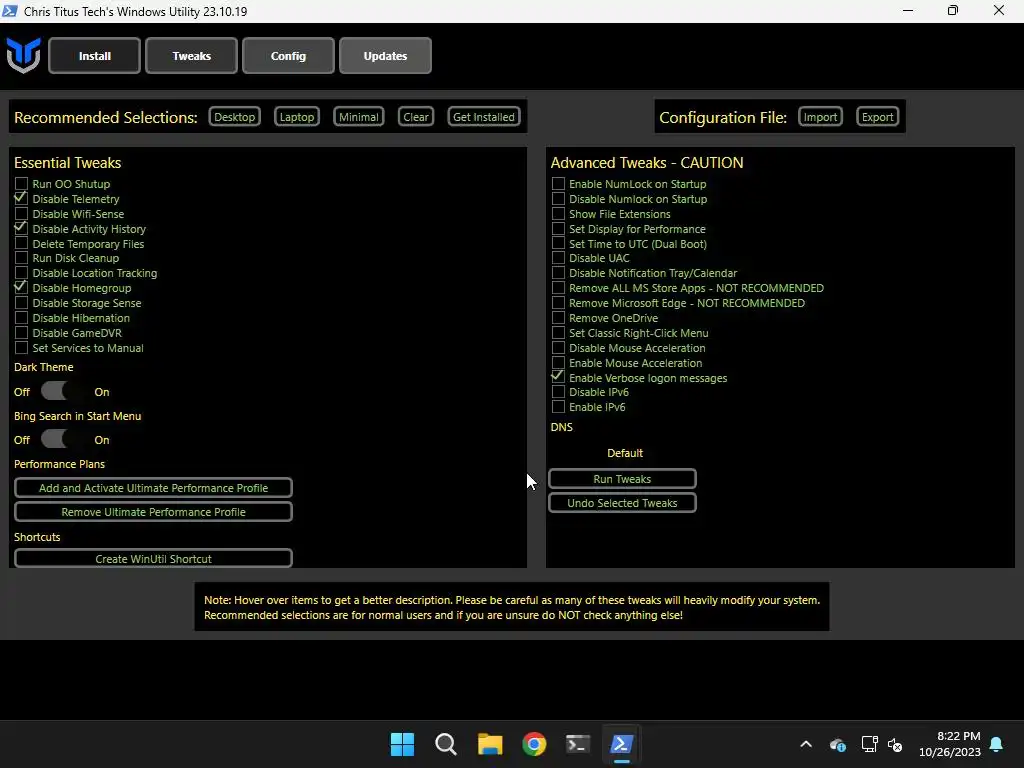Check Disable Wifi-Sense

[x=22, y=214]
